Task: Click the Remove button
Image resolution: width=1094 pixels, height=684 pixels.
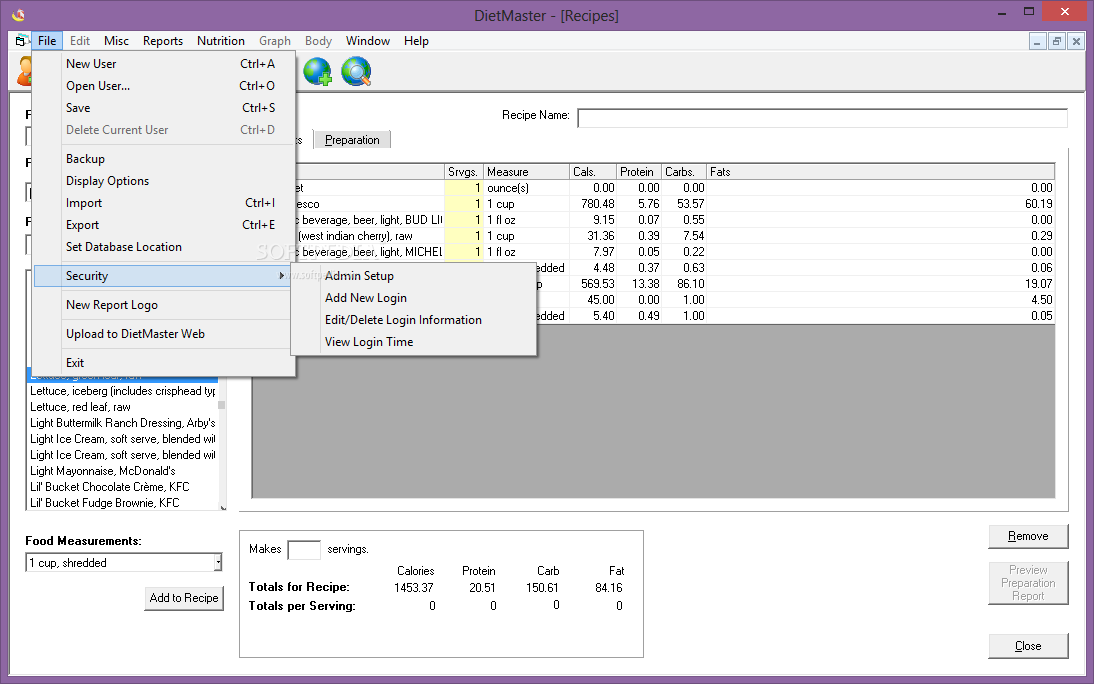Action: [x=1028, y=536]
